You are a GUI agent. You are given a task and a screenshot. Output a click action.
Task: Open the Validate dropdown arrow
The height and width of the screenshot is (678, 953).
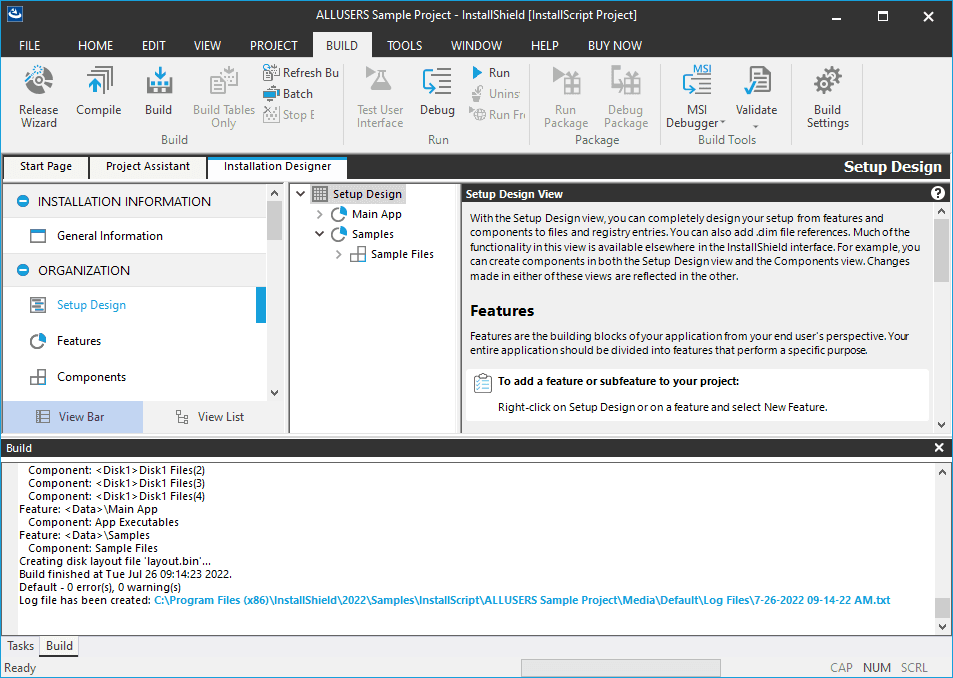pos(756,127)
